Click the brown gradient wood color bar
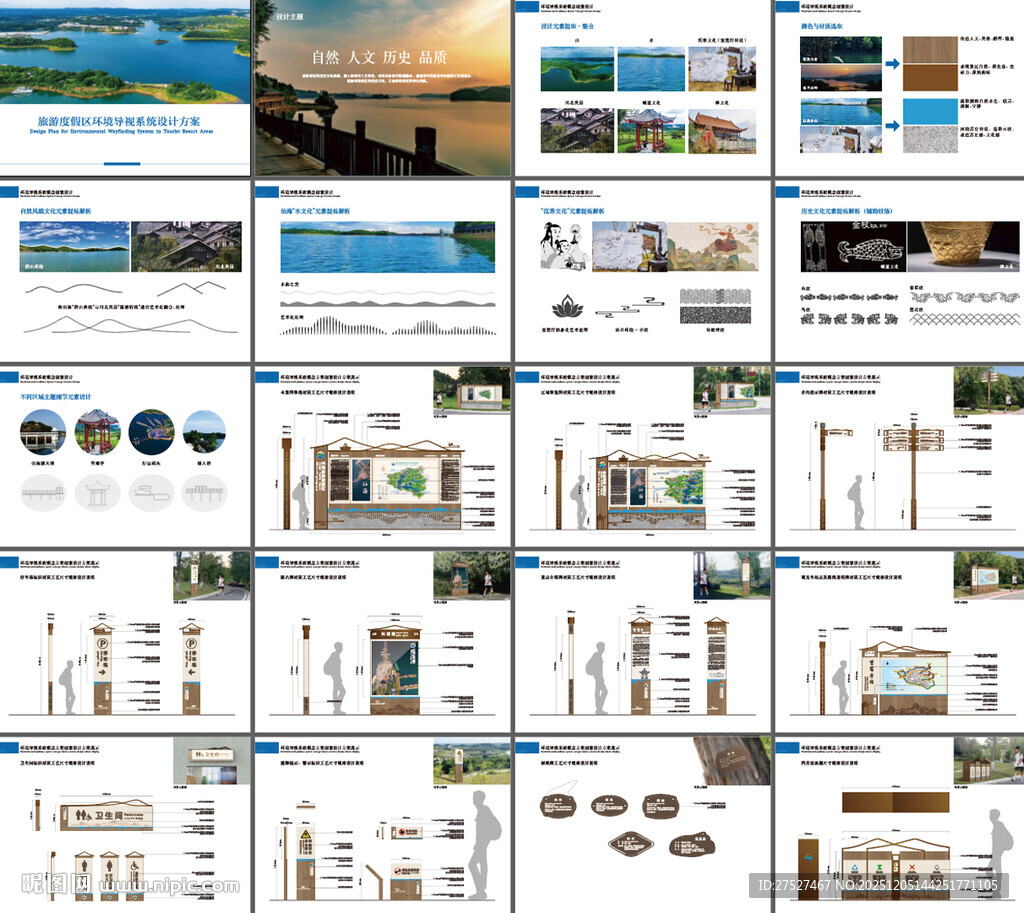This screenshot has width=1024, height=913. [895, 802]
